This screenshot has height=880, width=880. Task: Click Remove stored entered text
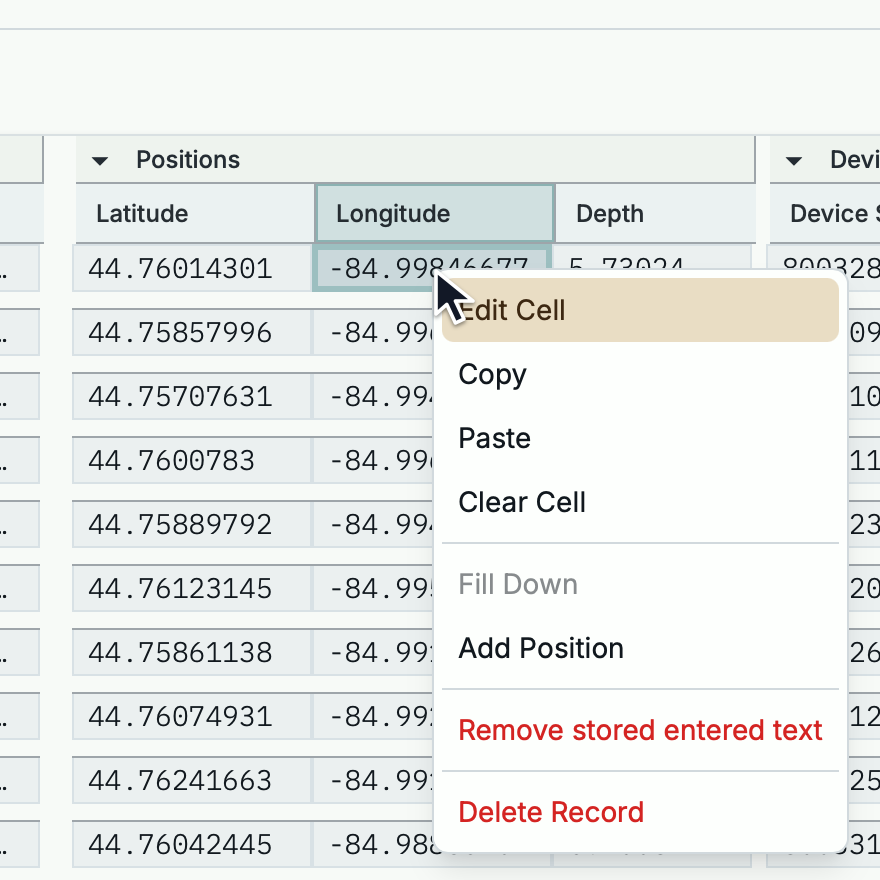point(640,730)
